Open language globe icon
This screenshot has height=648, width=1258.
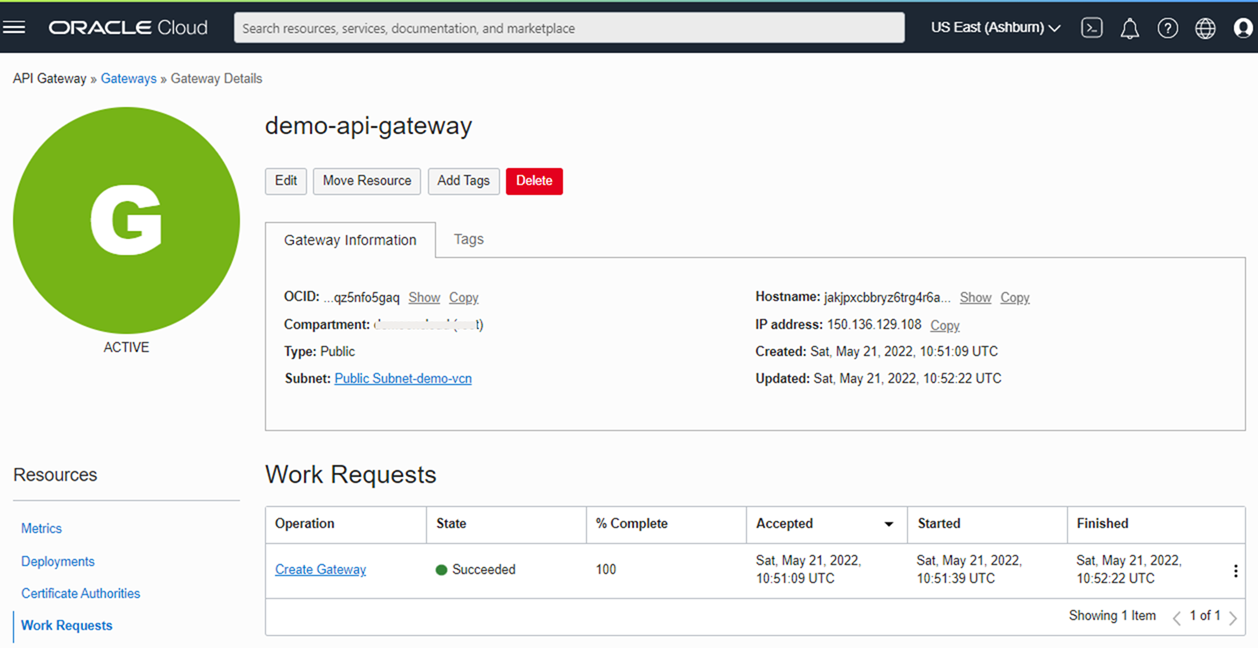[1205, 28]
